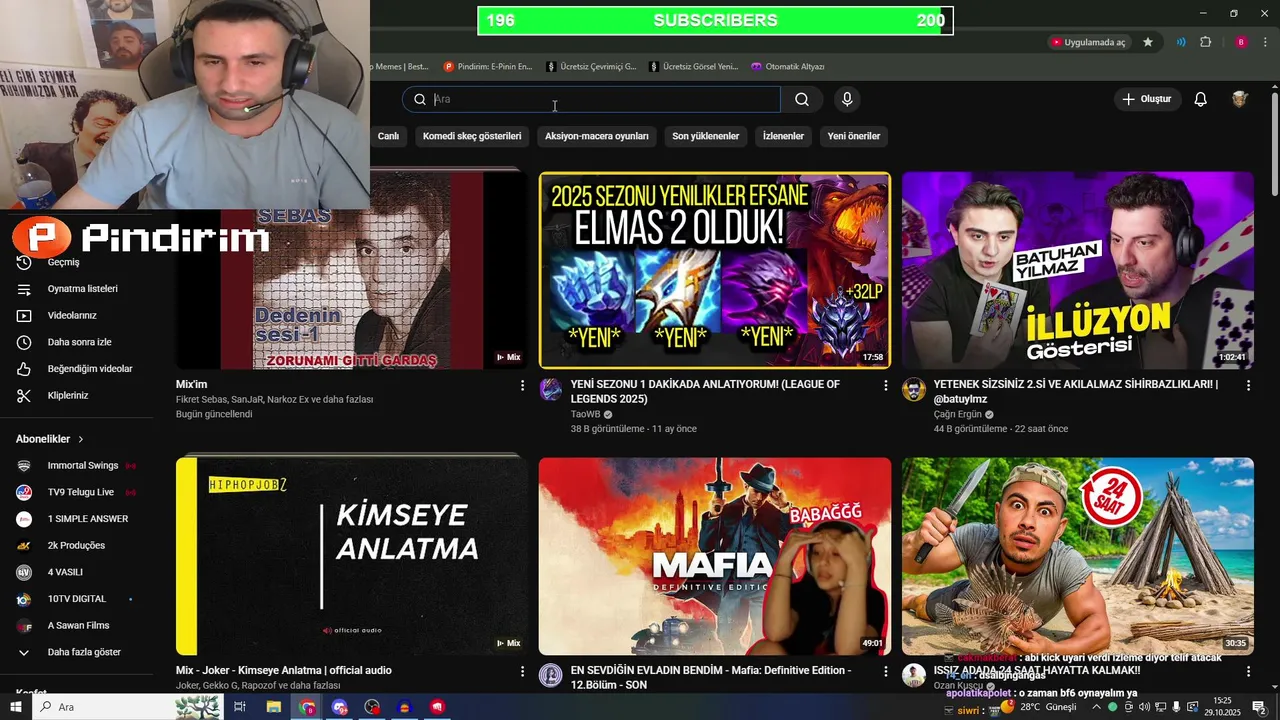Click the YouTube search magnifier button

click(x=802, y=99)
